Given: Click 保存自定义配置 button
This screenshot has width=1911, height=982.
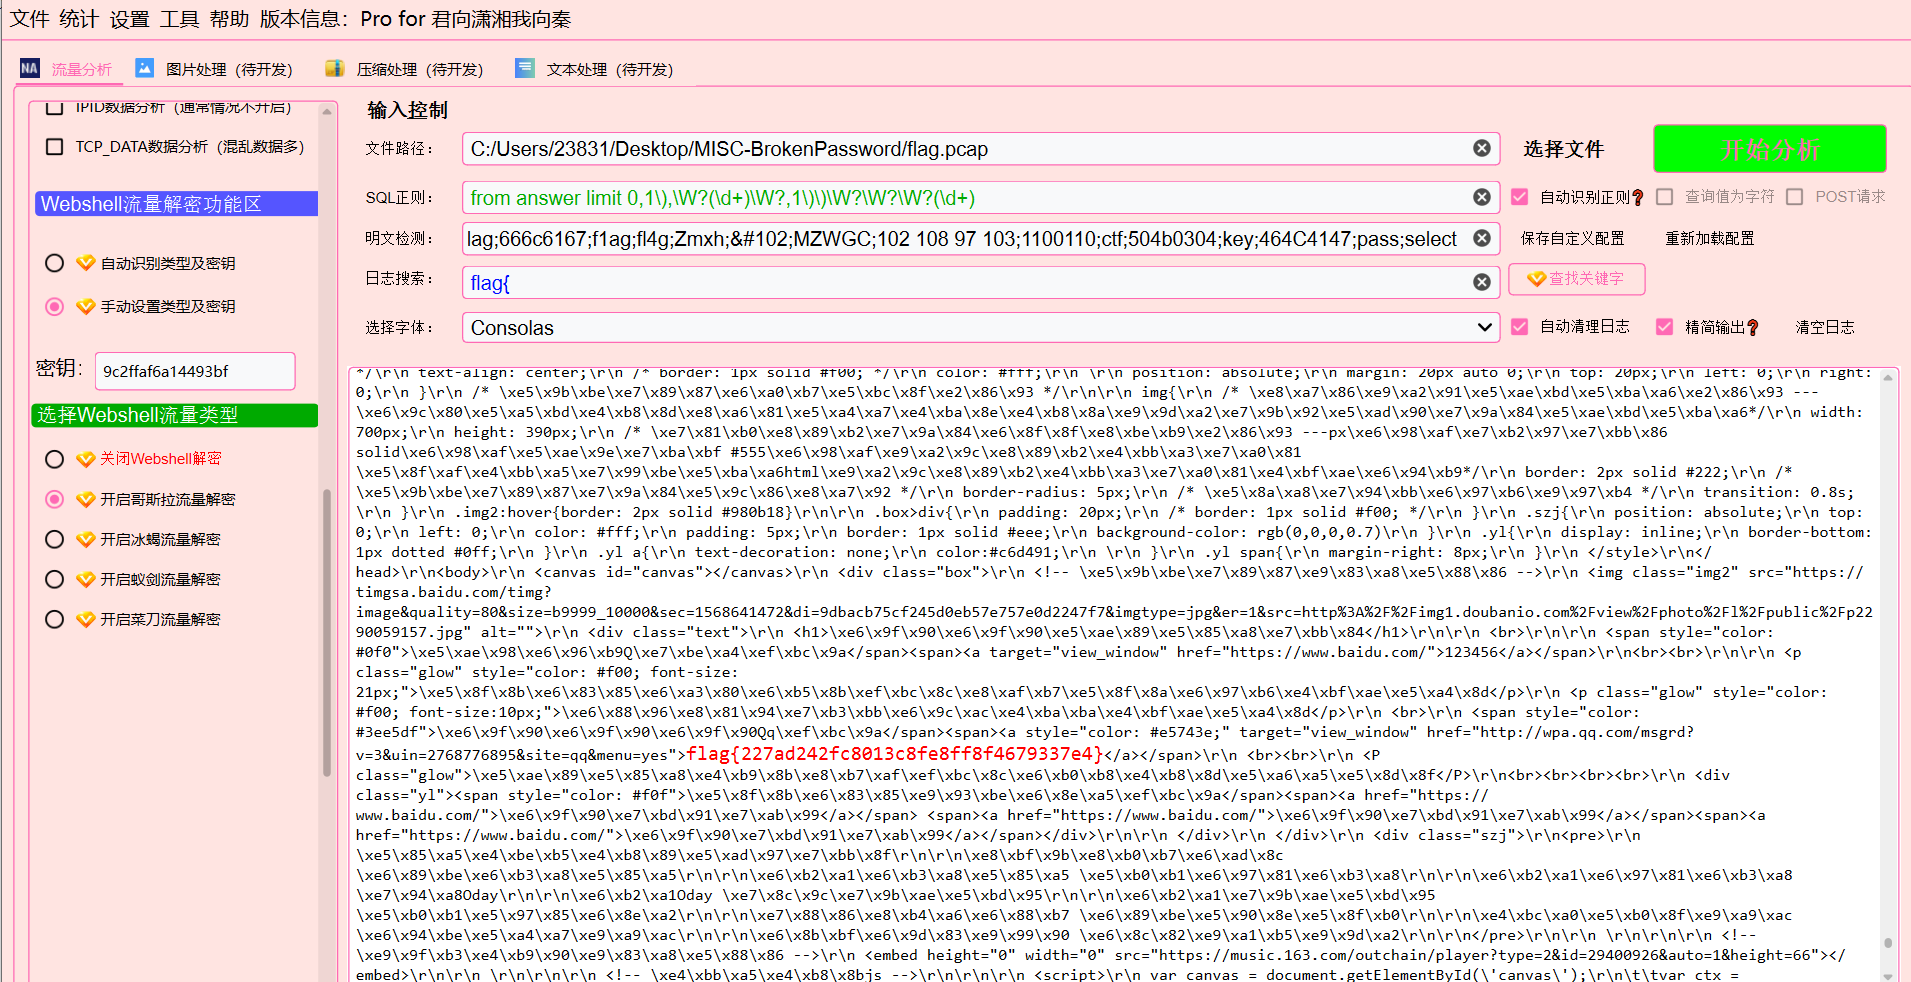Looking at the screenshot, I should click(1573, 239).
